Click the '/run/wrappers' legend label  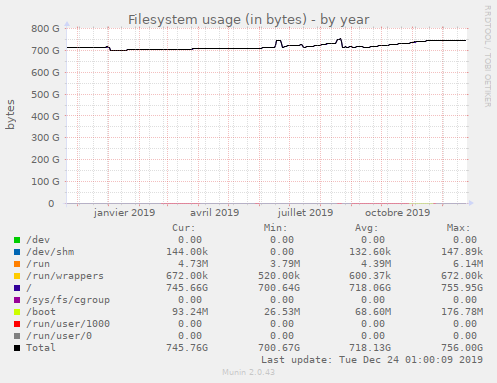pos(65,276)
